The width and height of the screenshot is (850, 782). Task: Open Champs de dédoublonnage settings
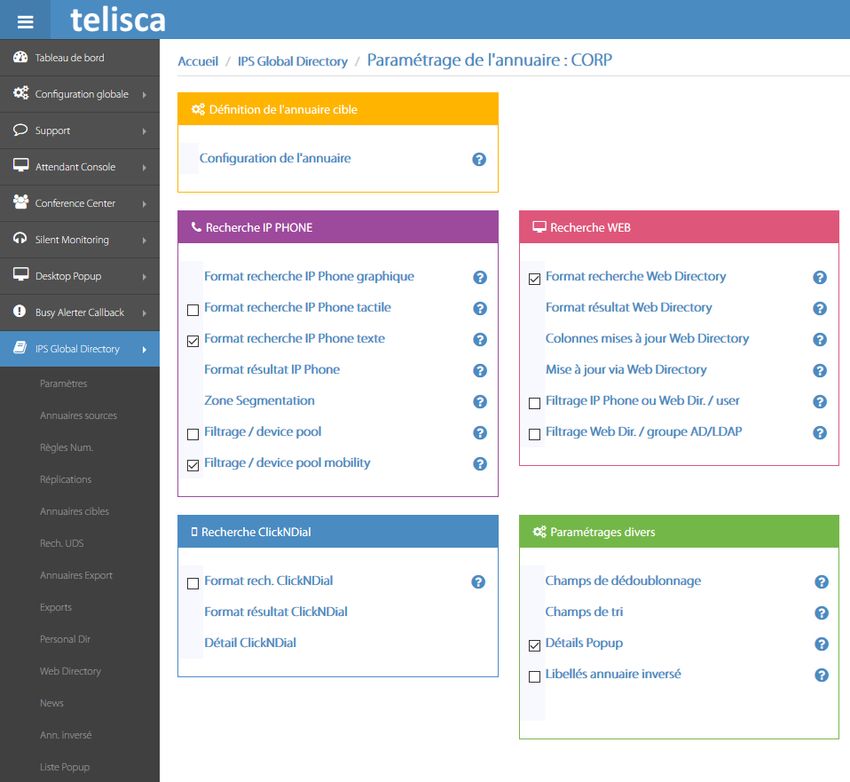[x=623, y=581]
